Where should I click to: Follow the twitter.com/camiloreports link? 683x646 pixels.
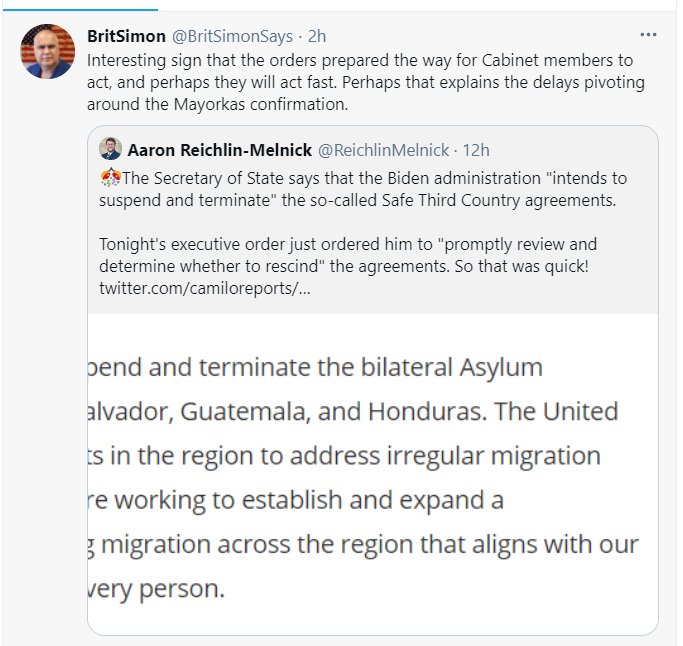pyautogui.click(x=205, y=288)
